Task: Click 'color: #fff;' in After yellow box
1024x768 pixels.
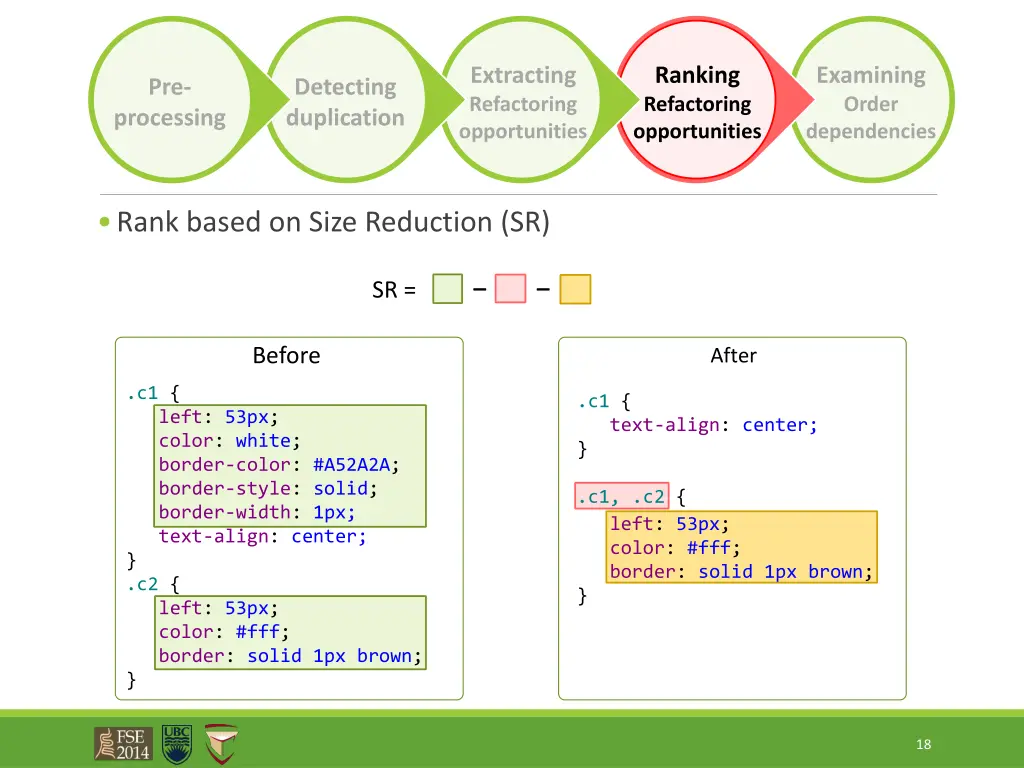Action: (x=675, y=547)
